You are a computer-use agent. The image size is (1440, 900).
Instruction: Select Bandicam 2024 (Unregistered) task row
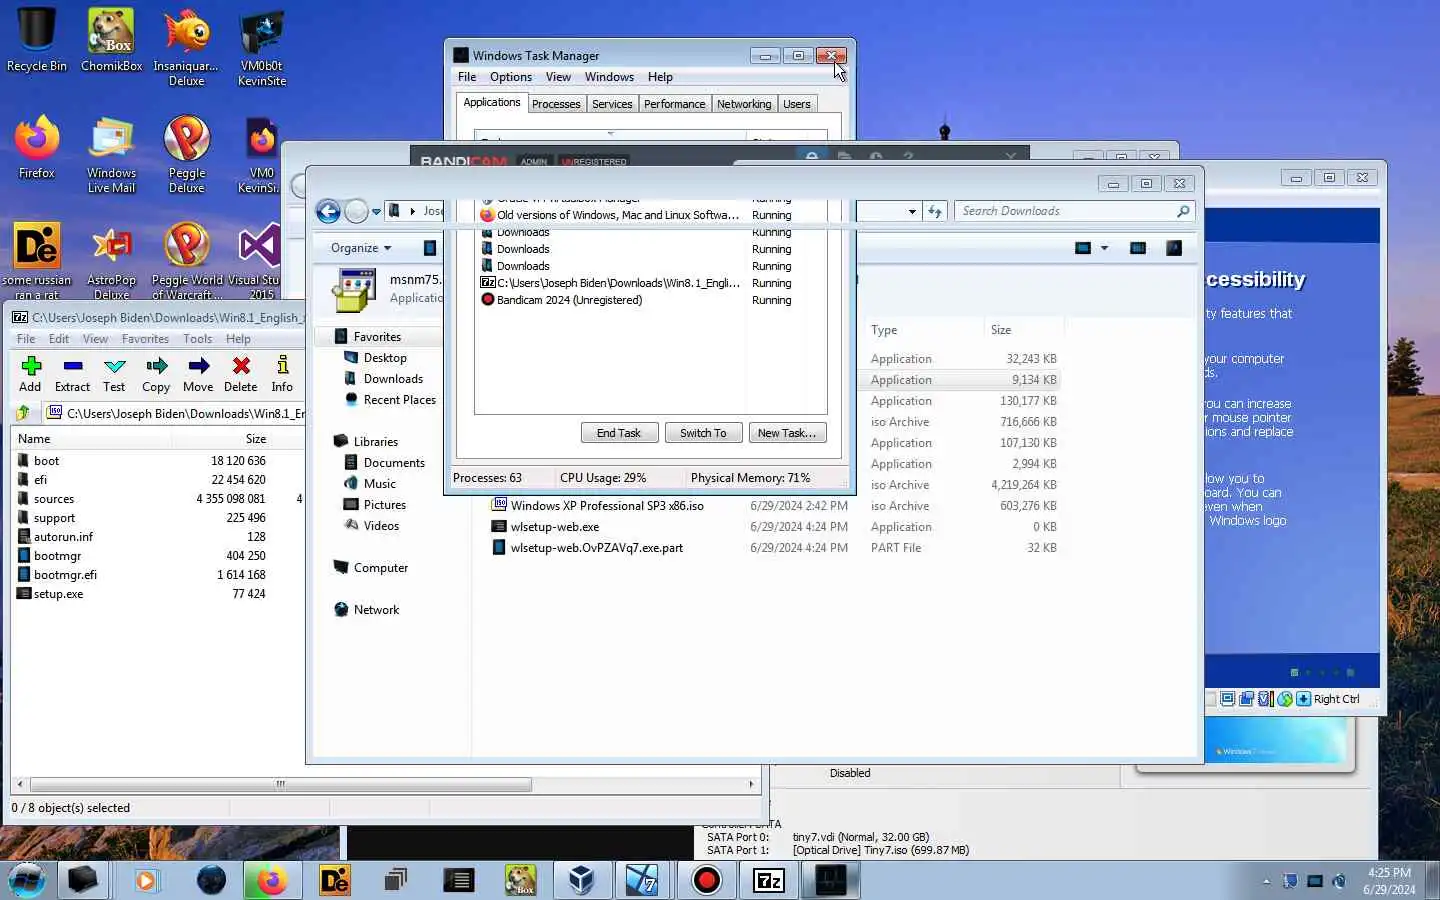pyautogui.click(x=569, y=300)
